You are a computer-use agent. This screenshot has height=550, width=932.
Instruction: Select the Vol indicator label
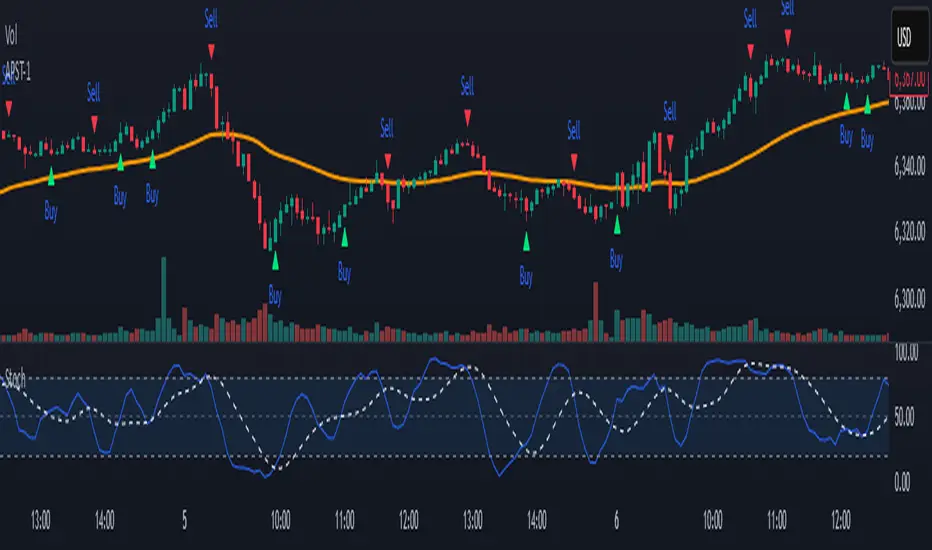tap(11, 36)
